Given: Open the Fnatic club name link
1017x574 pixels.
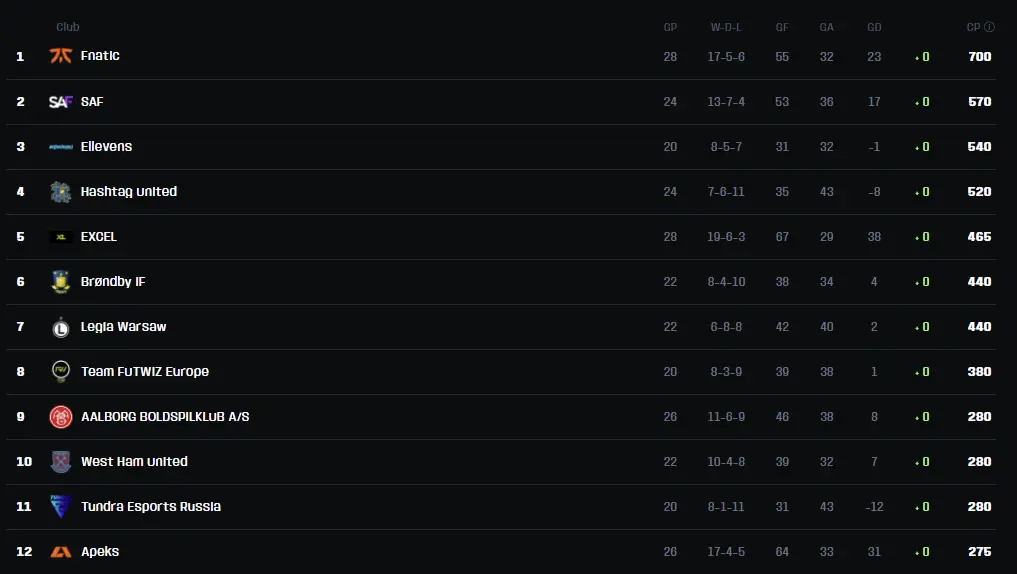Looking at the screenshot, I should click(x=100, y=56).
